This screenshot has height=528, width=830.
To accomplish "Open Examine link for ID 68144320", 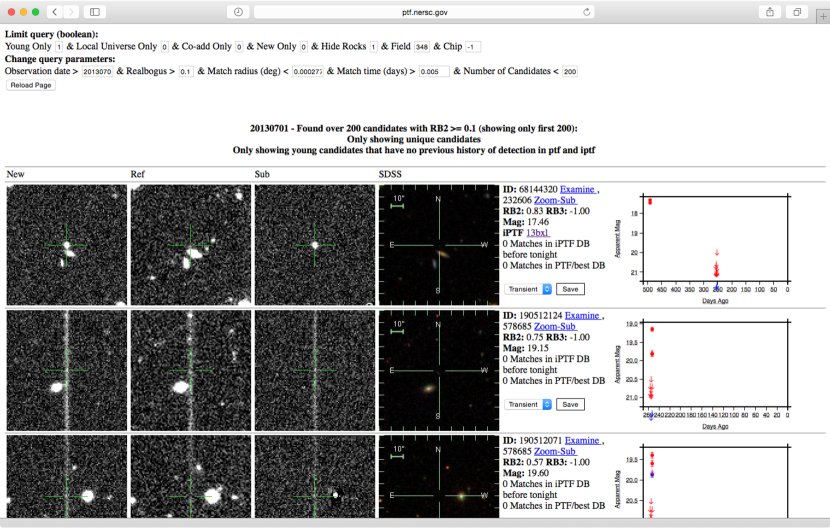I will (578, 190).
